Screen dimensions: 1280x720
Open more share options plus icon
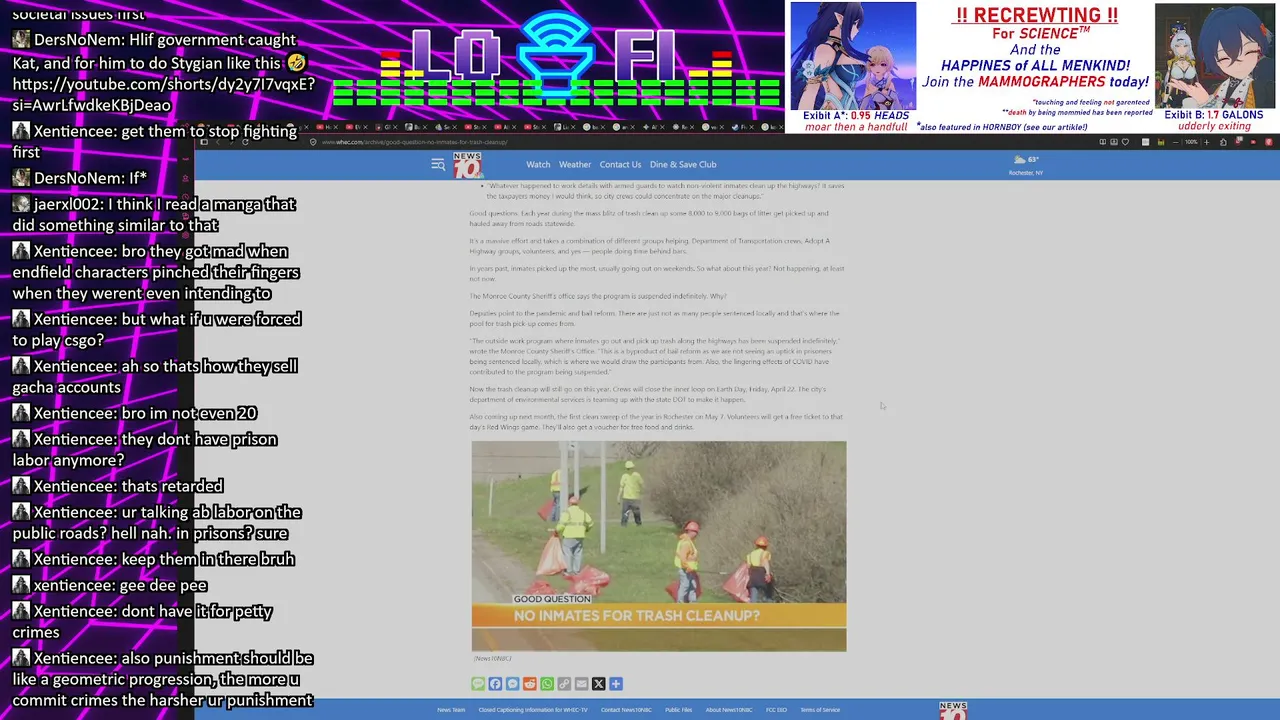point(616,684)
